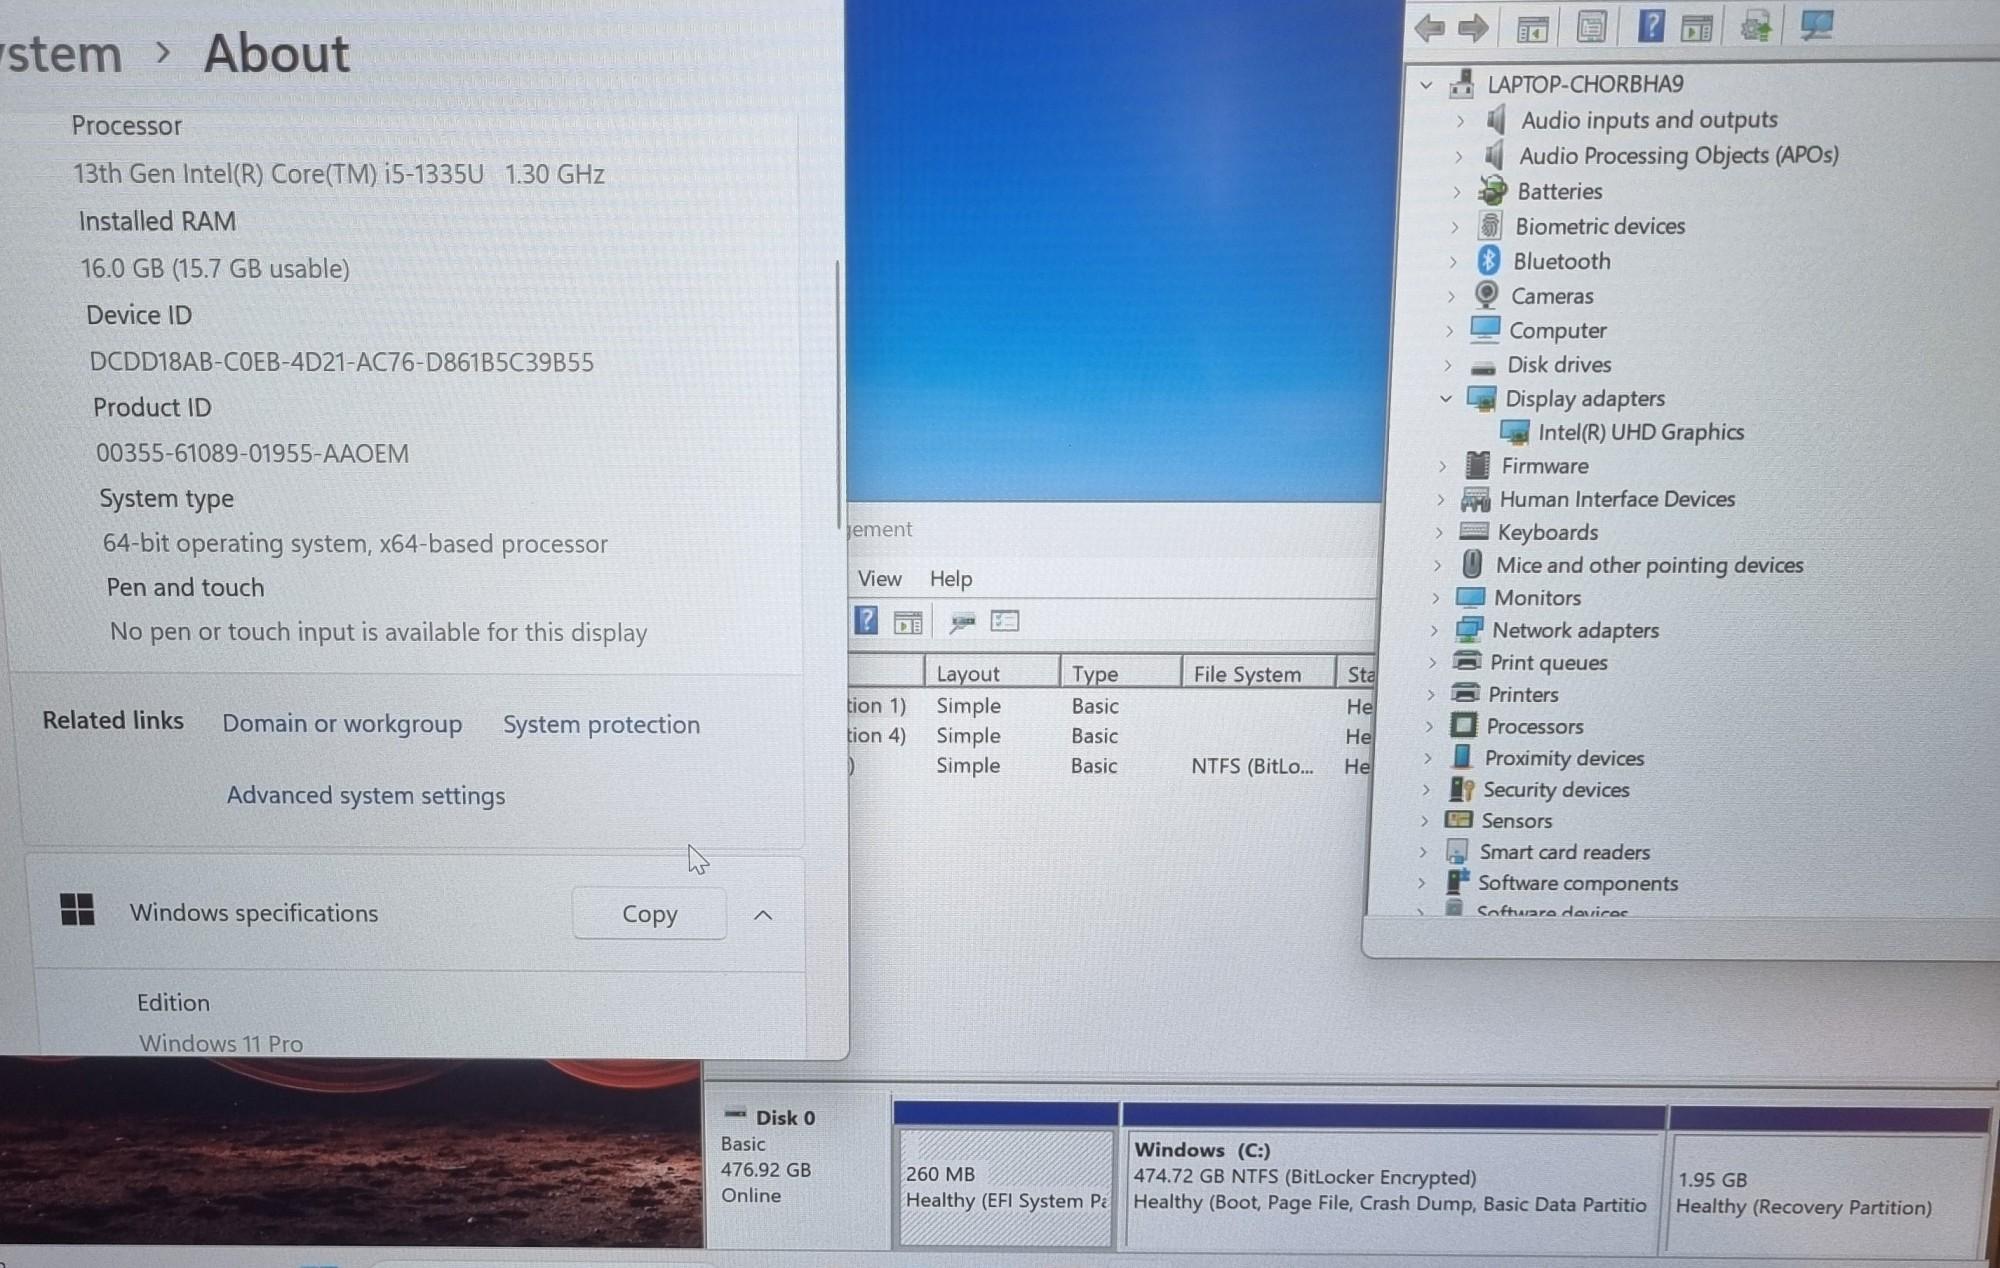Open the System protection link

pyautogui.click(x=601, y=724)
